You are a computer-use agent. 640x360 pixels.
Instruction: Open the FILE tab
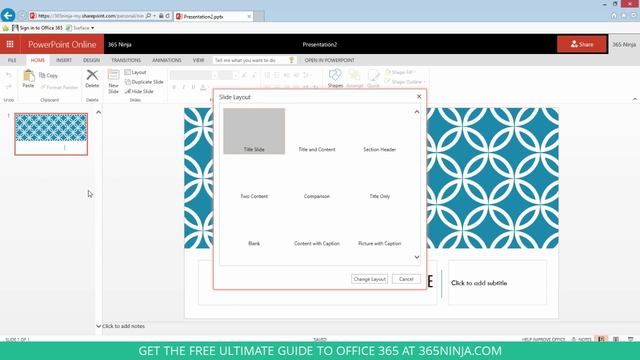pyautogui.click(x=12, y=60)
